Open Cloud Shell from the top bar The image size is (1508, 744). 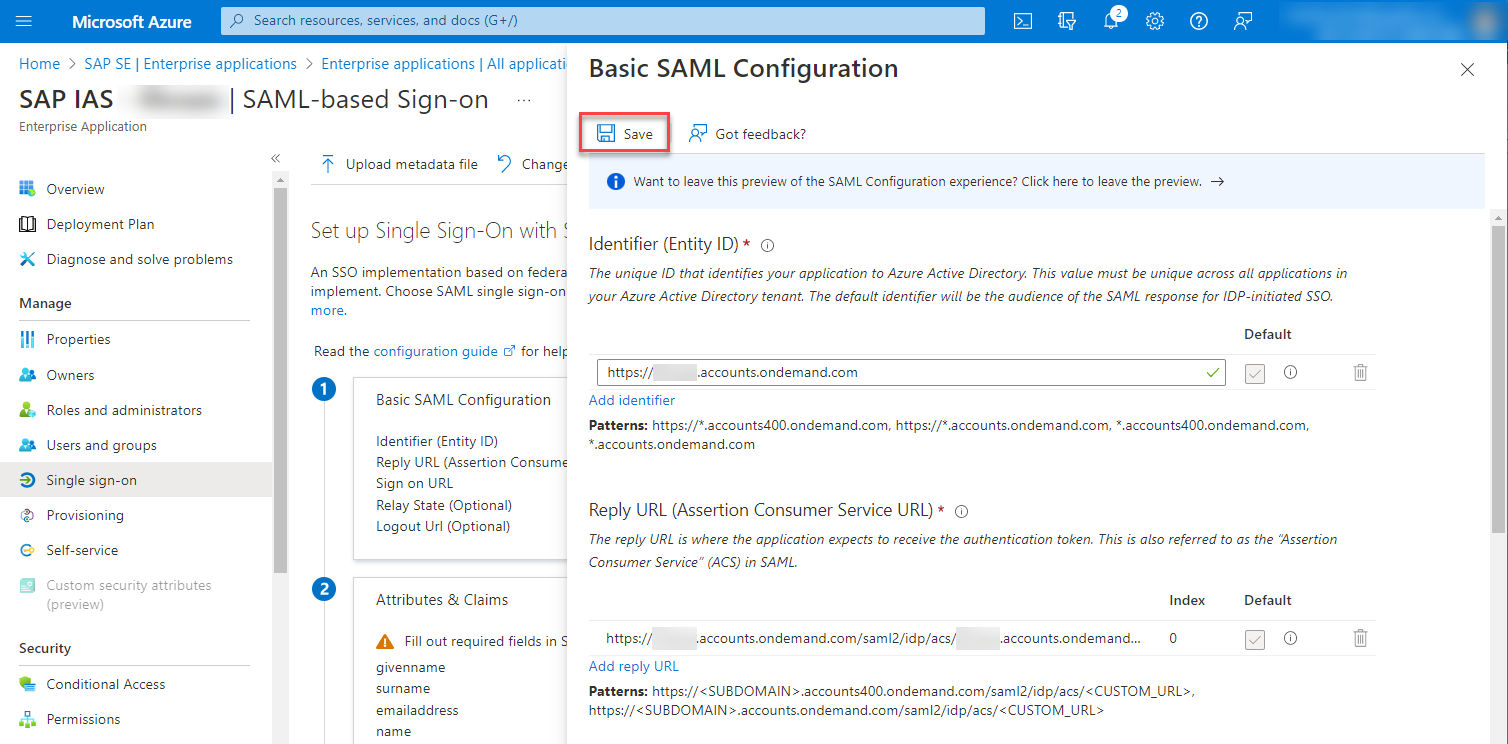pyautogui.click(x=1023, y=21)
